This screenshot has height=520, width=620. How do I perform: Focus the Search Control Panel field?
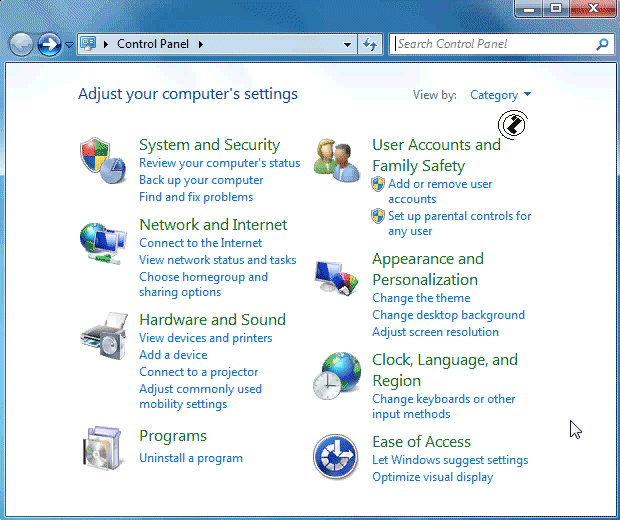pyautogui.click(x=494, y=44)
